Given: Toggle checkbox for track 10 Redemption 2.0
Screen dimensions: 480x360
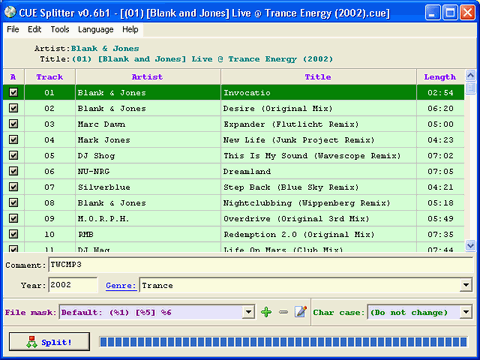Looking at the screenshot, I should pos(13,234).
